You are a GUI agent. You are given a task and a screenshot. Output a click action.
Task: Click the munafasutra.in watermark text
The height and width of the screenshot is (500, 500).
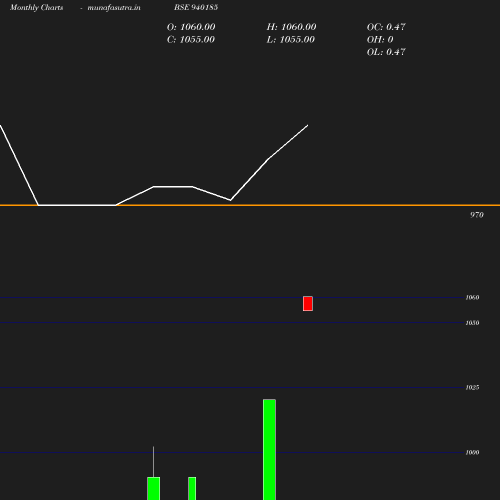(x=114, y=8)
